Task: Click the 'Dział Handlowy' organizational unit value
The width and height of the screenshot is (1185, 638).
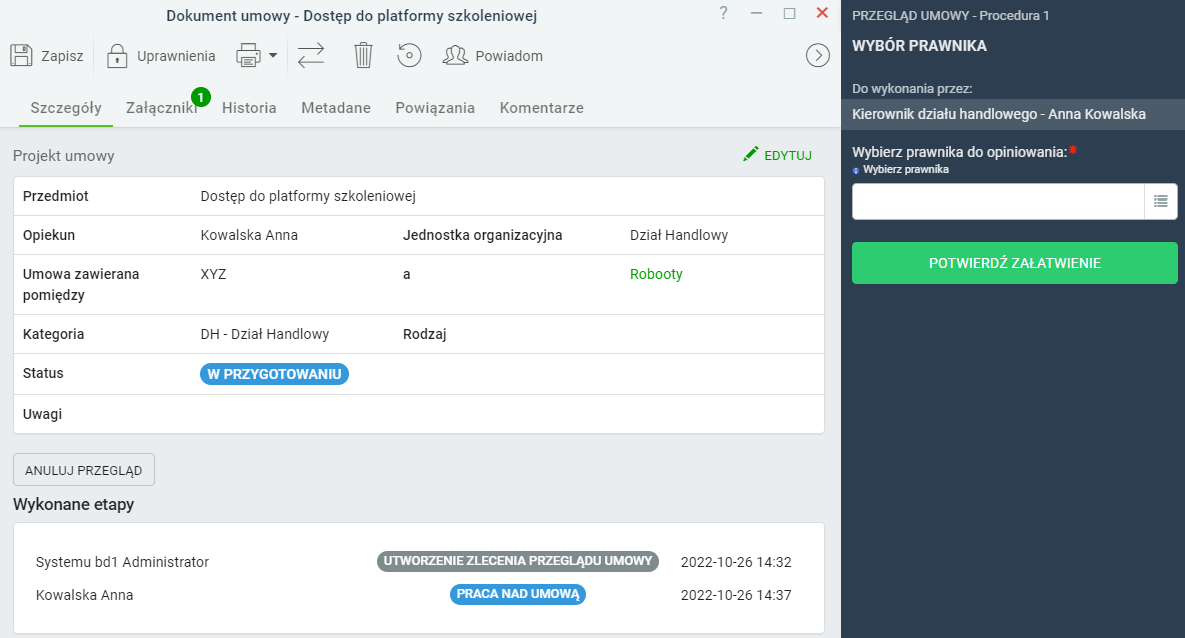Action: [679, 235]
